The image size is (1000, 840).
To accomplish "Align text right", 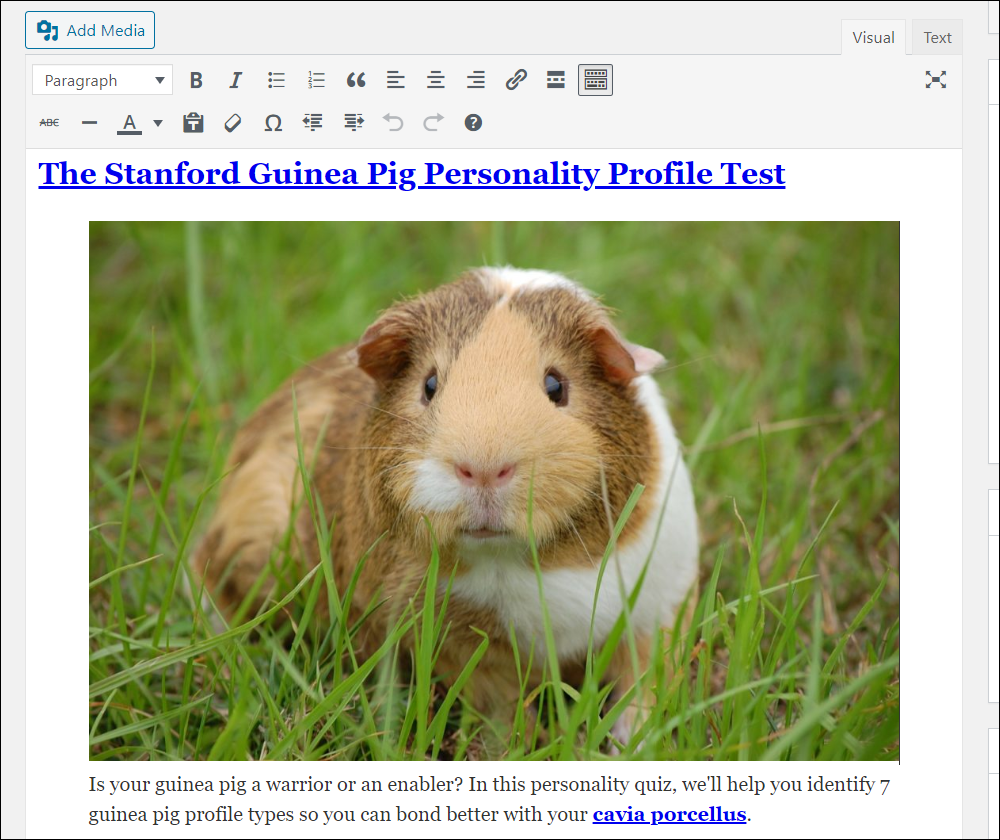I will point(476,80).
